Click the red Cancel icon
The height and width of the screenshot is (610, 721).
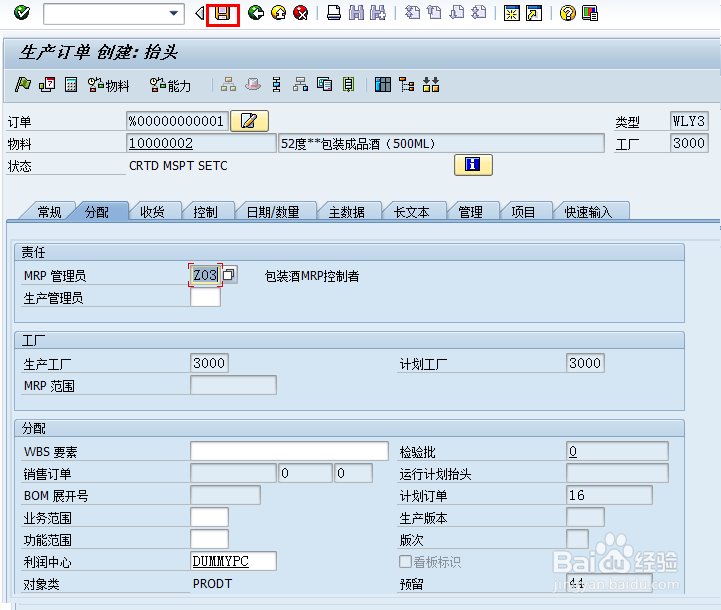(300, 13)
